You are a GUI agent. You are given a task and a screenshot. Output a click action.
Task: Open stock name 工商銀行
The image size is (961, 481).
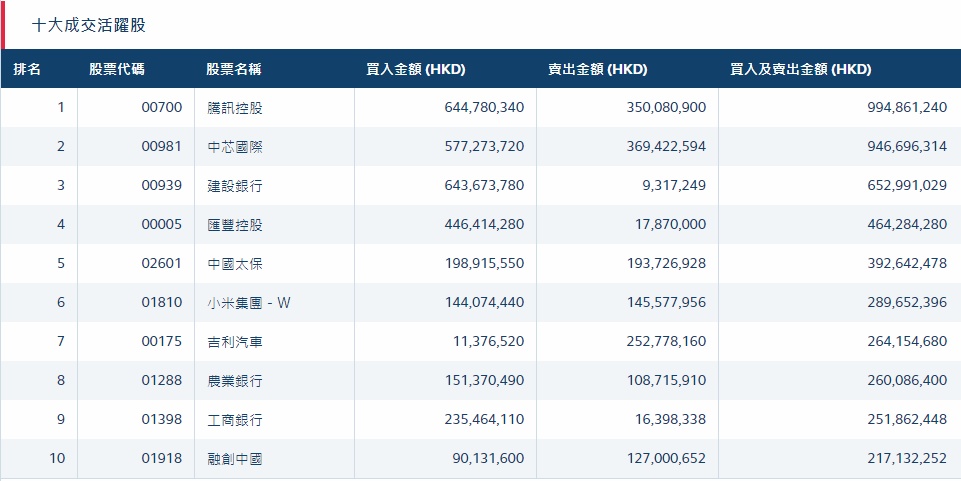pyautogui.click(x=235, y=420)
